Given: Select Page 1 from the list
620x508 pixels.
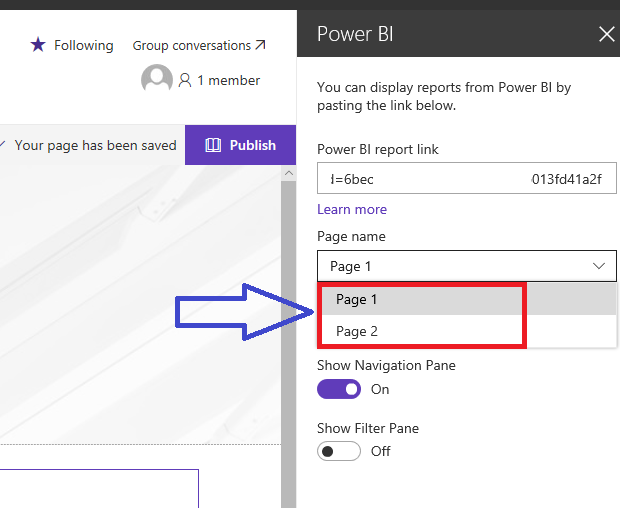Looking at the screenshot, I should point(469,299).
